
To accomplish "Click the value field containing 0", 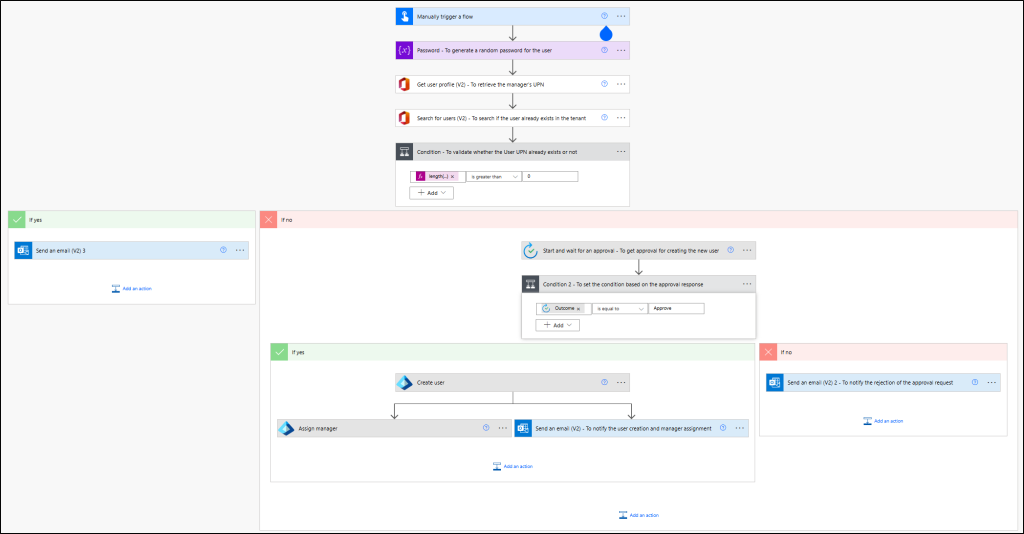I will (x=550, y=176).
